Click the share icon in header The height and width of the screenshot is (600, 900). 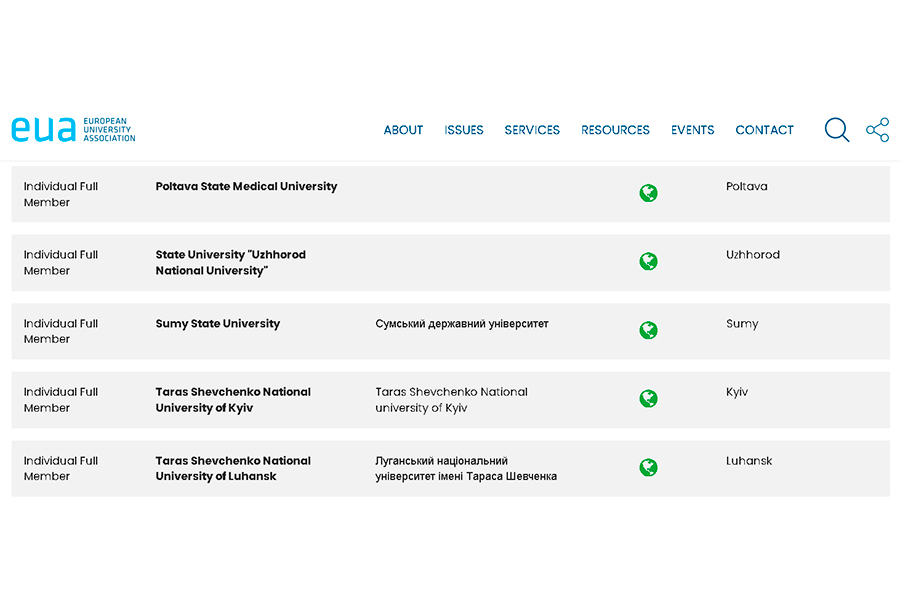(877, 130)
